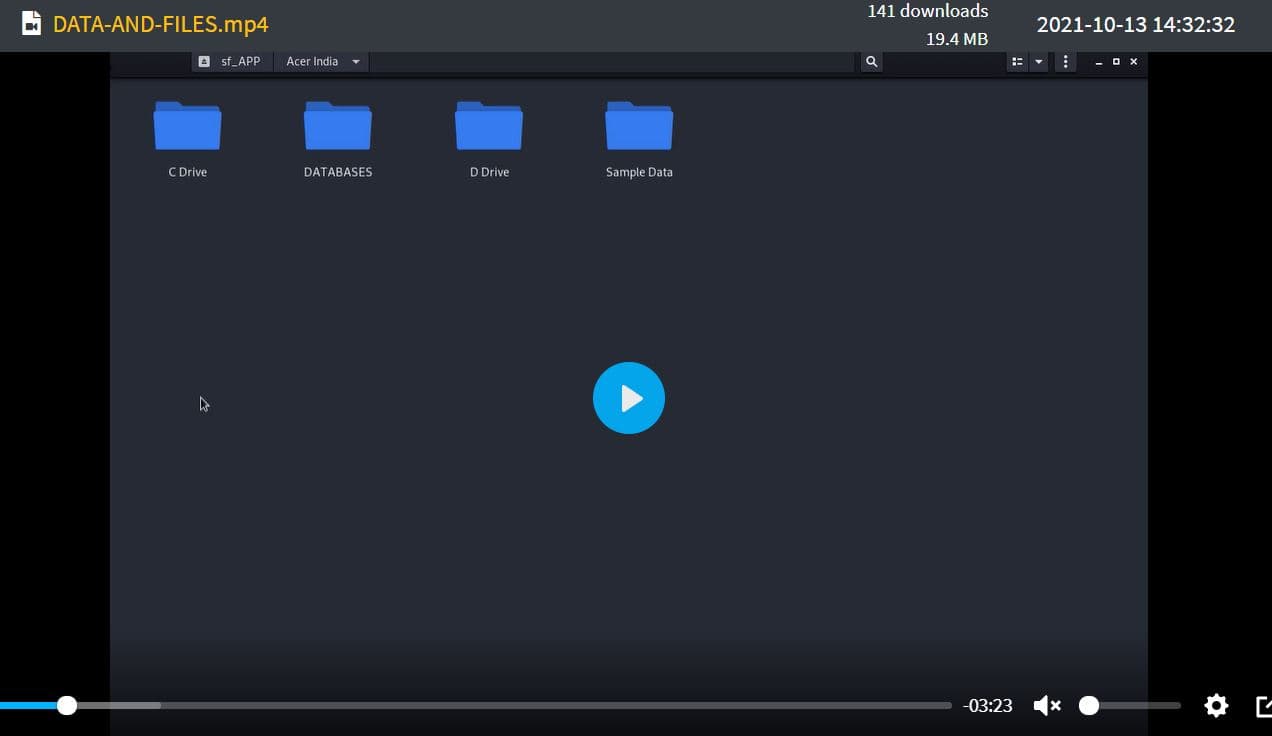The width and height of the screenshot is (1272, 736).
Task: Open the C Drive folder
Action: click(187, 139)
